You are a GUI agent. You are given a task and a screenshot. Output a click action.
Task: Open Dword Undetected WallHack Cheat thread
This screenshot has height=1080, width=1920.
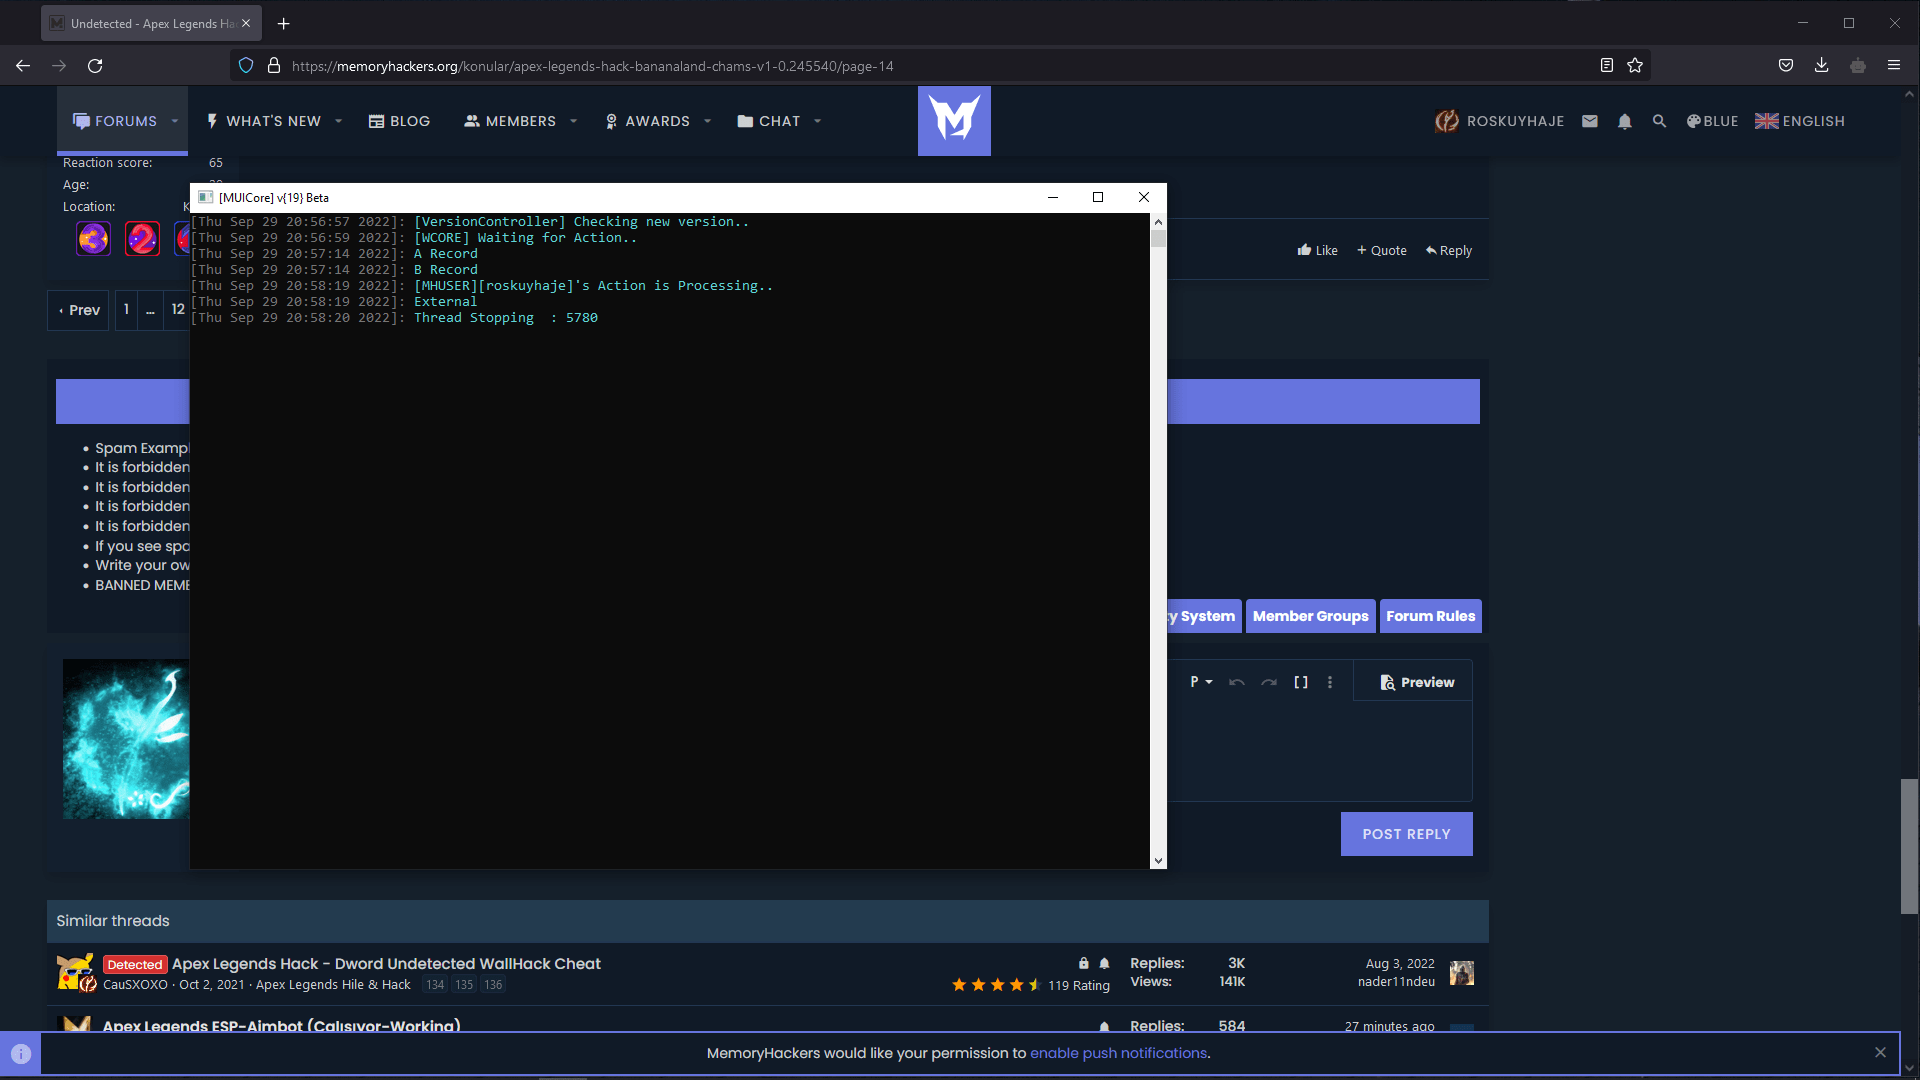tap(386, 964)
